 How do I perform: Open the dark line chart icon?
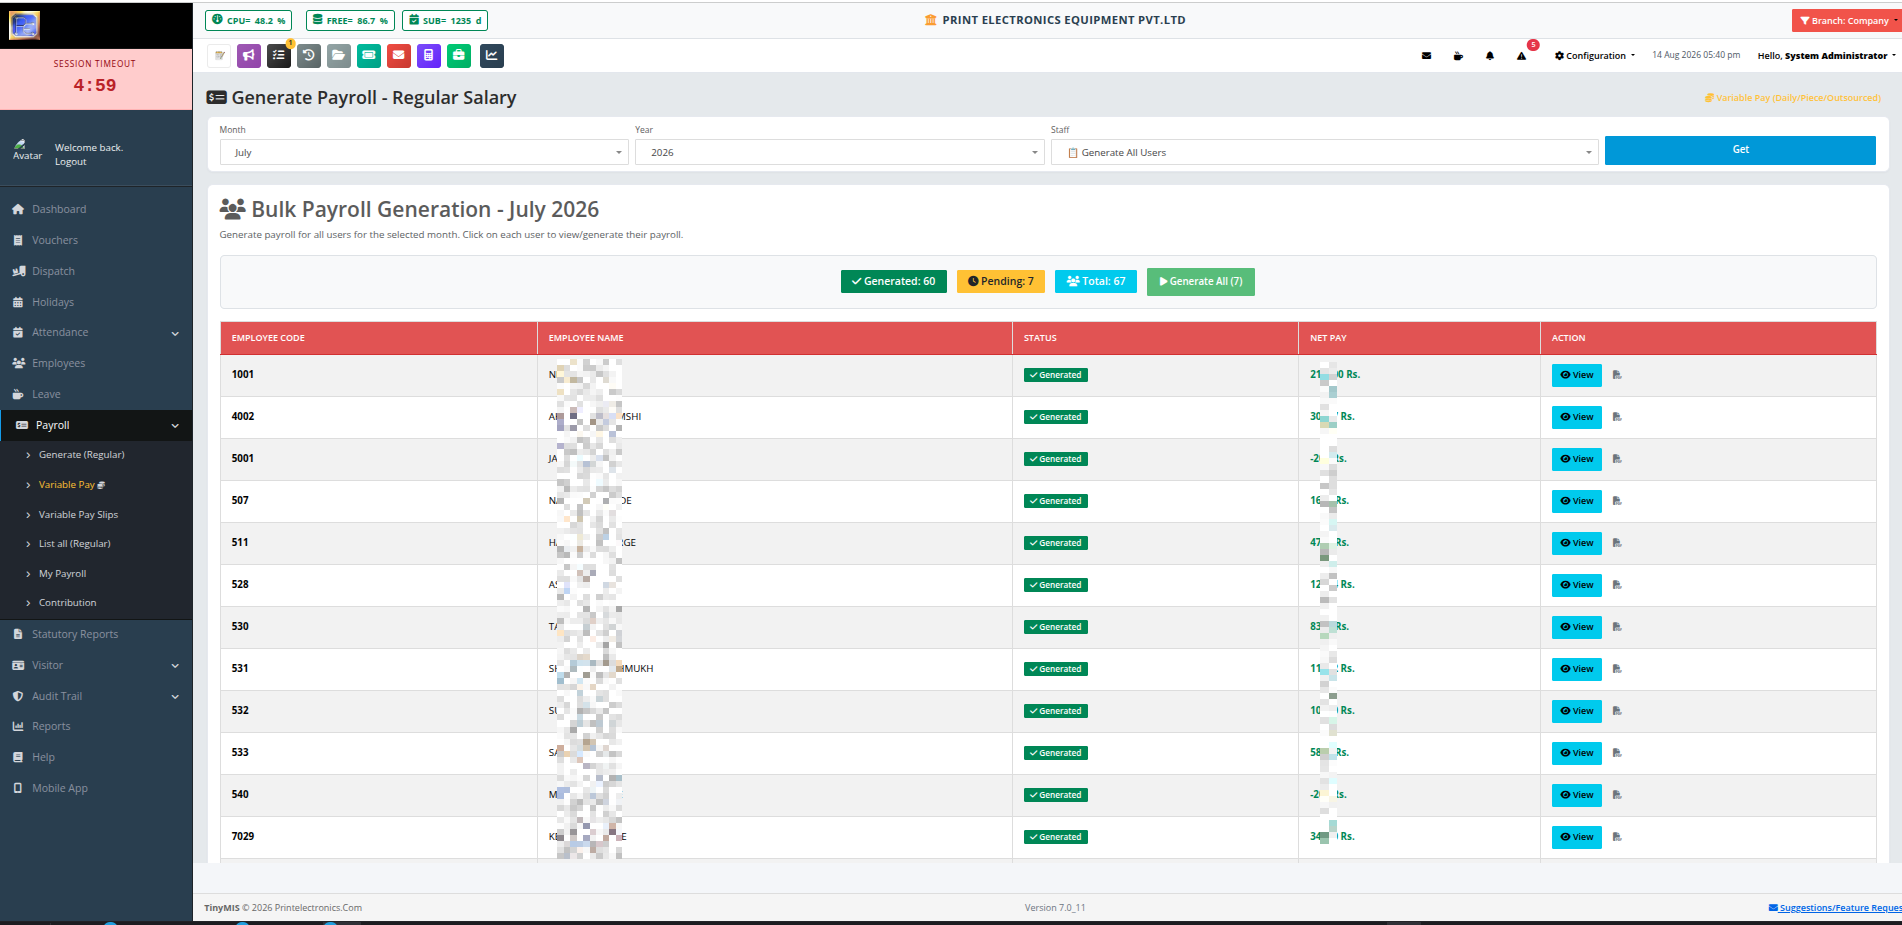(x=492, y=56)
